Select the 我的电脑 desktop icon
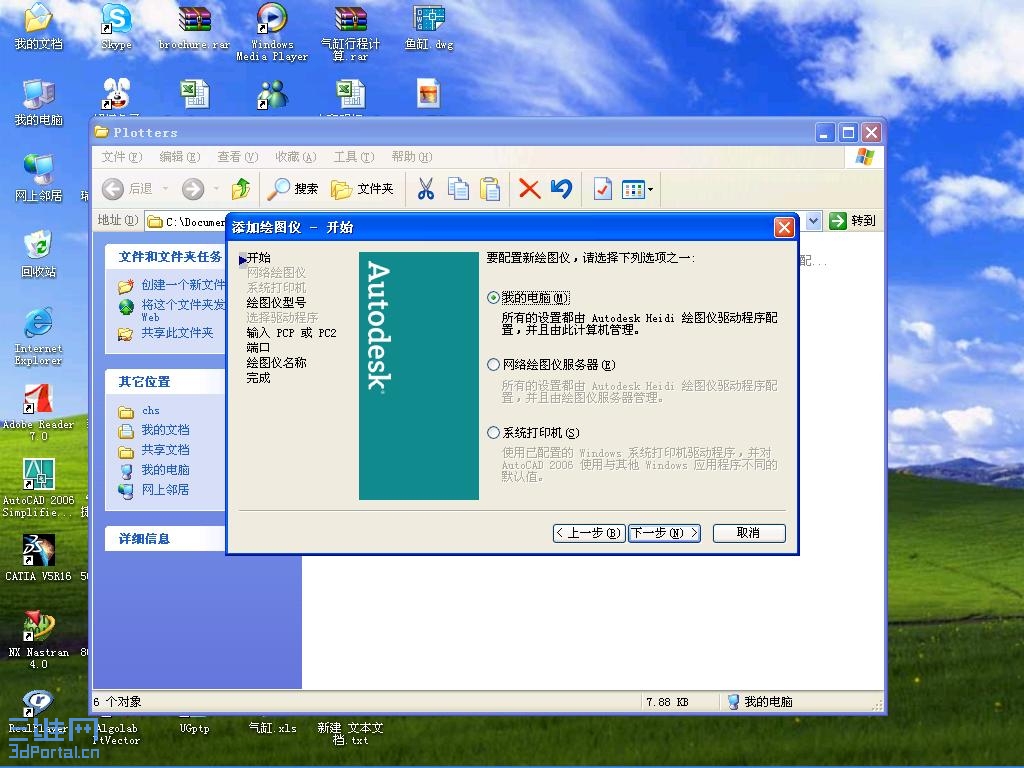Image resolution: width=1024 pixels, height=768 pixels. [39, 103]
